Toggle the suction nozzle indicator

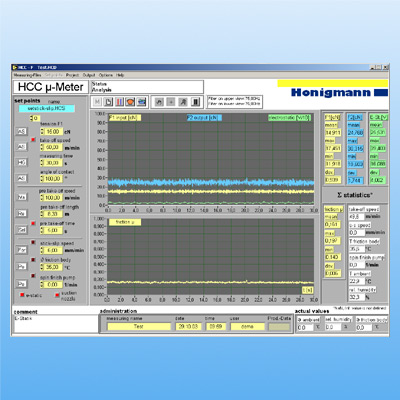(x=57, y=295)
